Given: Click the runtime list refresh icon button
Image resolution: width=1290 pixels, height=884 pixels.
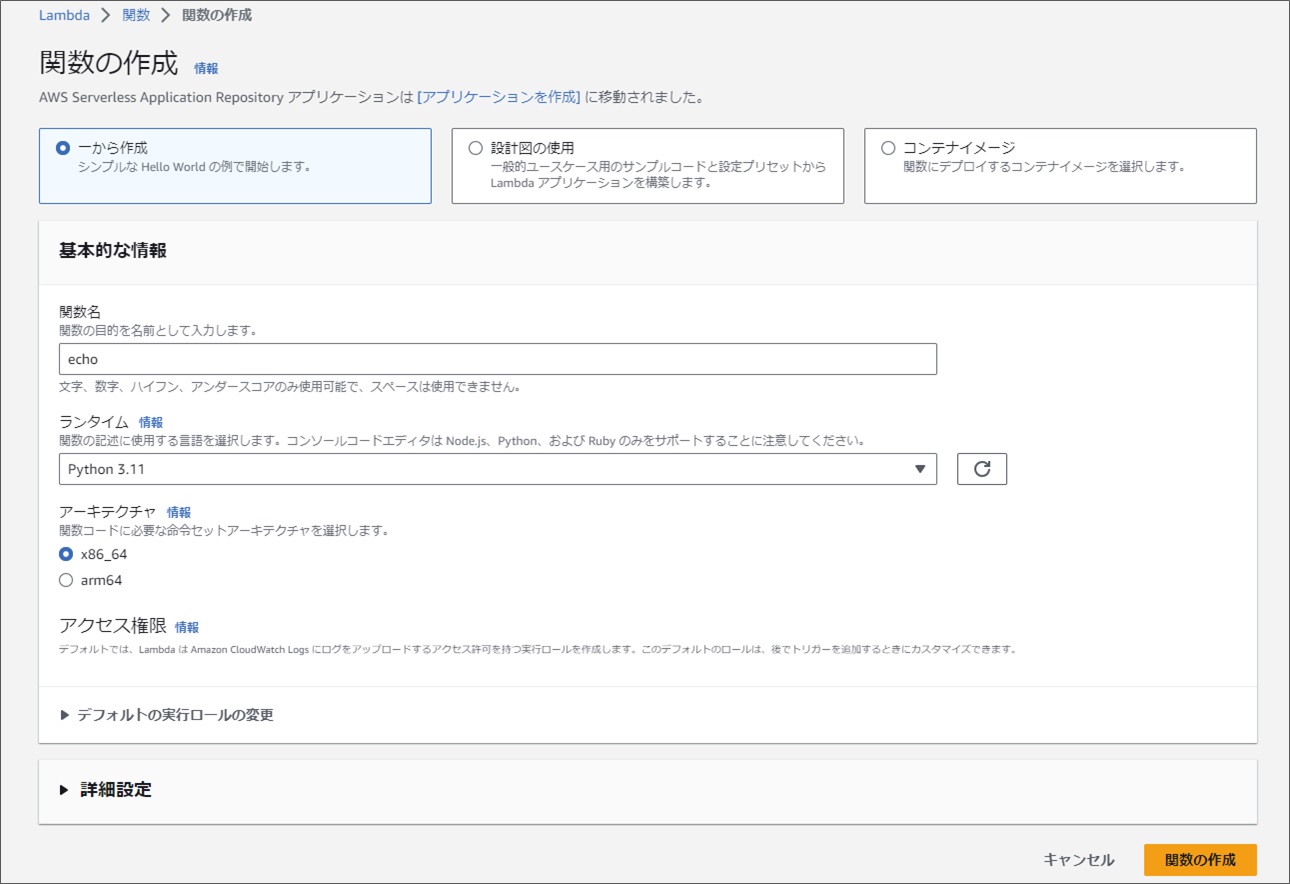Looking at the screenshot, I should 981,469.
